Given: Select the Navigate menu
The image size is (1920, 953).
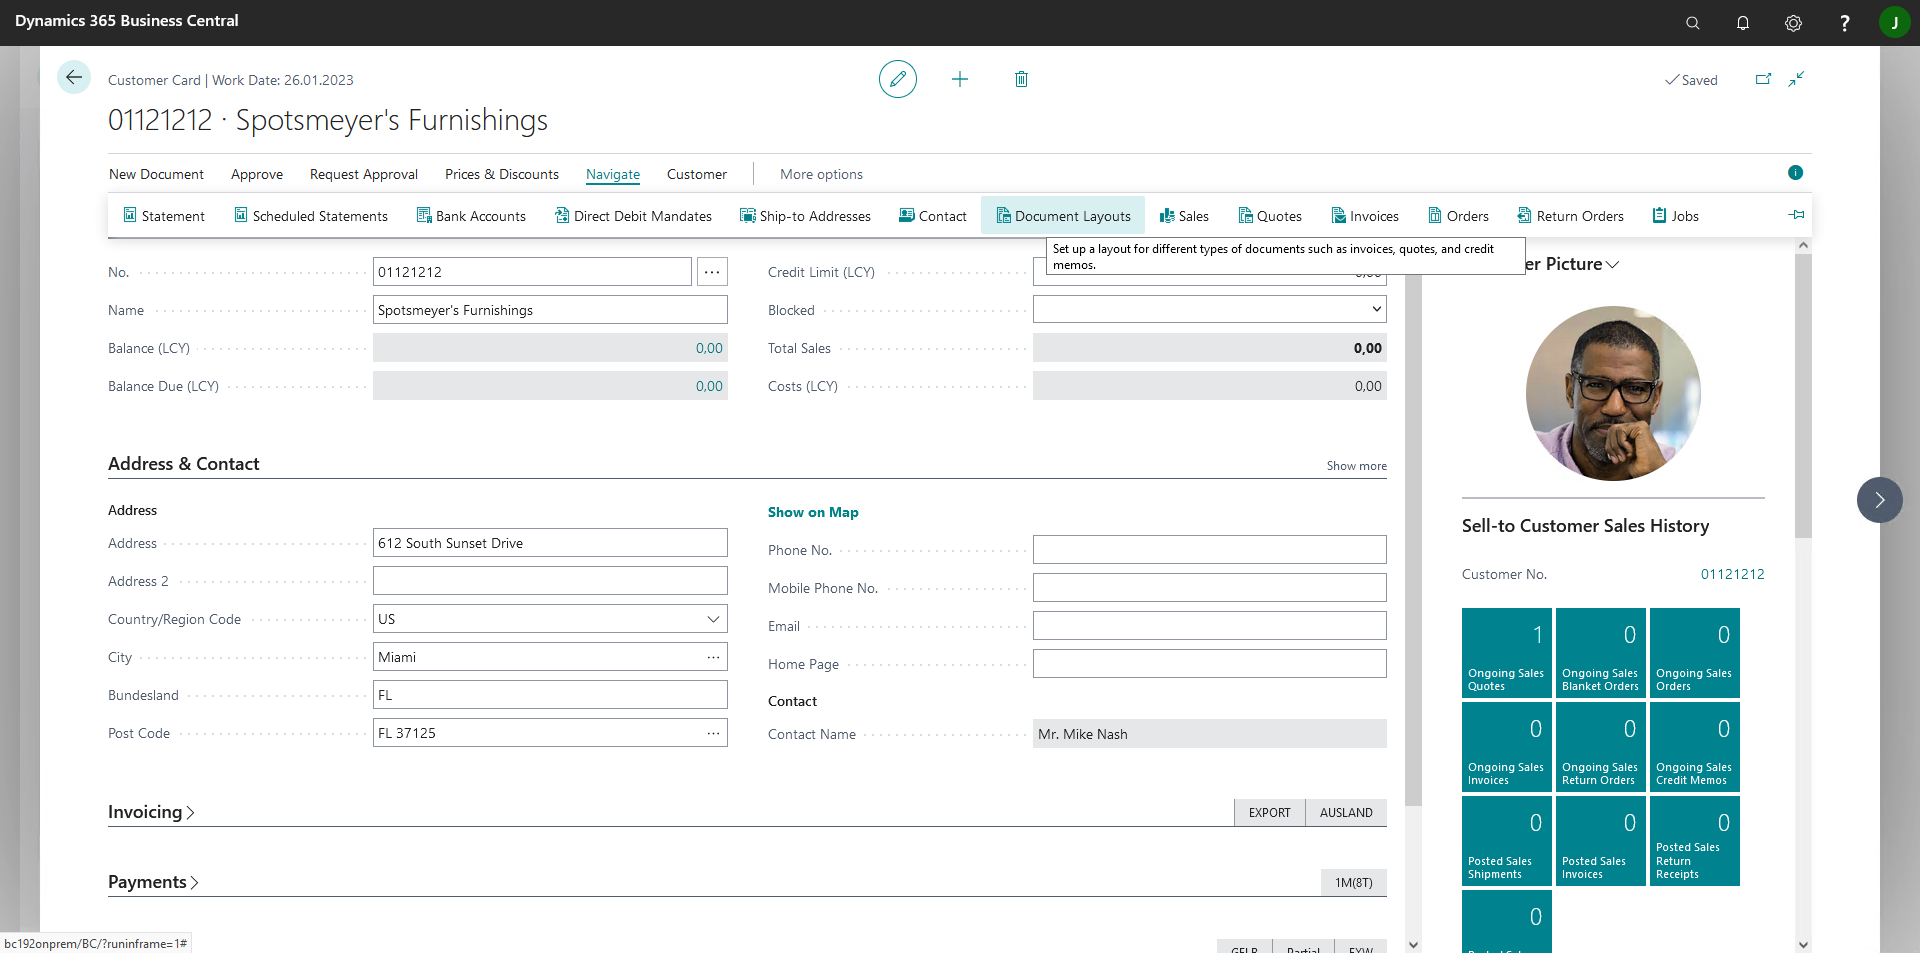Looking at the screenshot, I should click(613, 174).
